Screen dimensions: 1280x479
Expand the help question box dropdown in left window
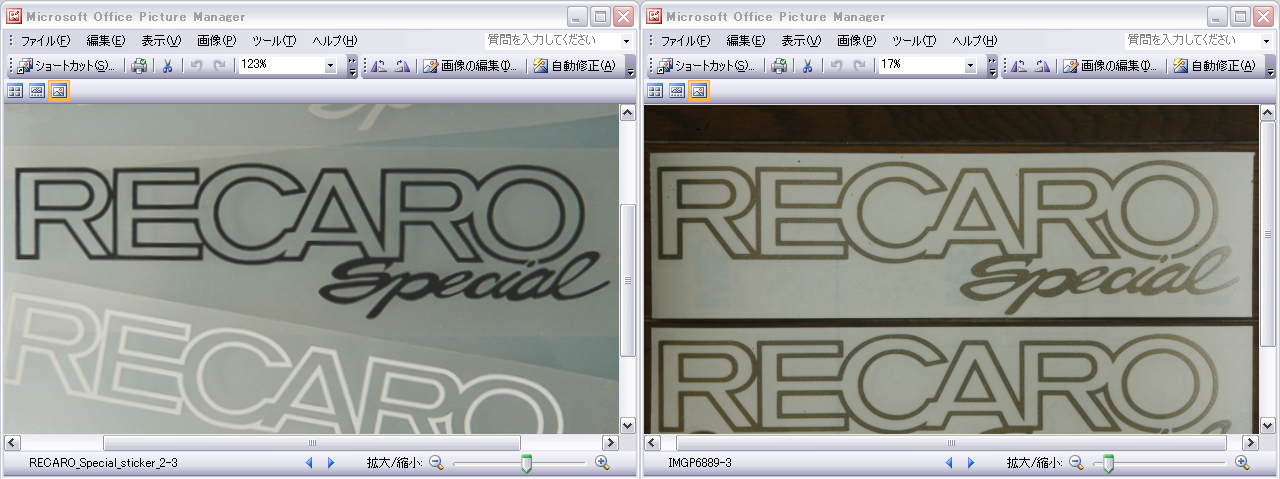[627, 41]
